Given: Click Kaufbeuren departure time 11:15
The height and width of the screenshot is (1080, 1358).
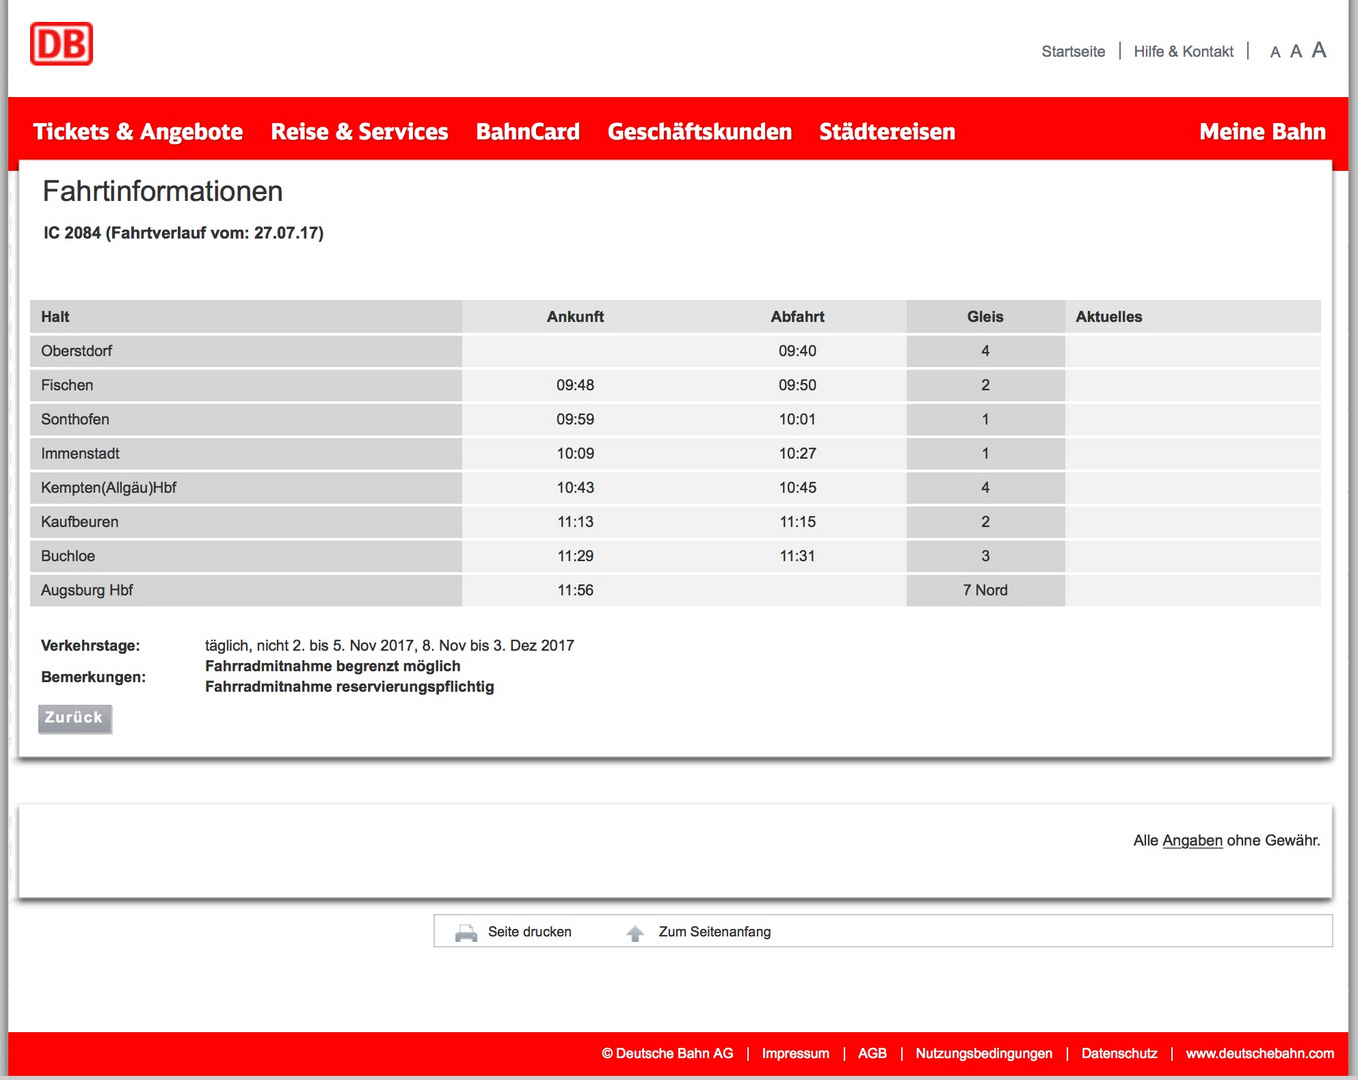Looking at the screenshot, I should coord(797,522).
